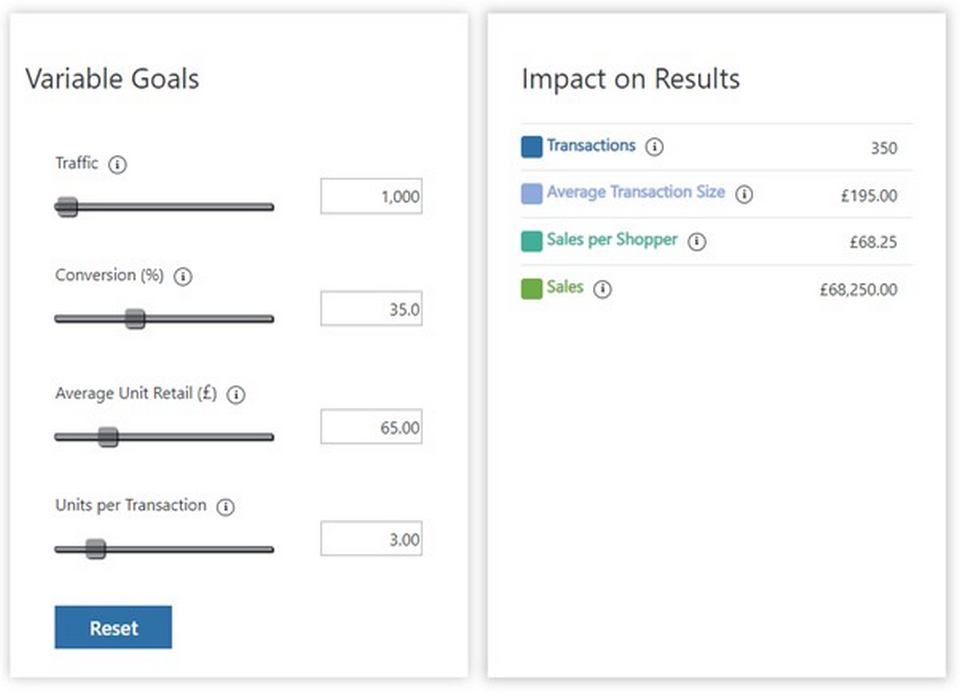Select the Average Unit Retail field showing 65.00

pos(371,426)
